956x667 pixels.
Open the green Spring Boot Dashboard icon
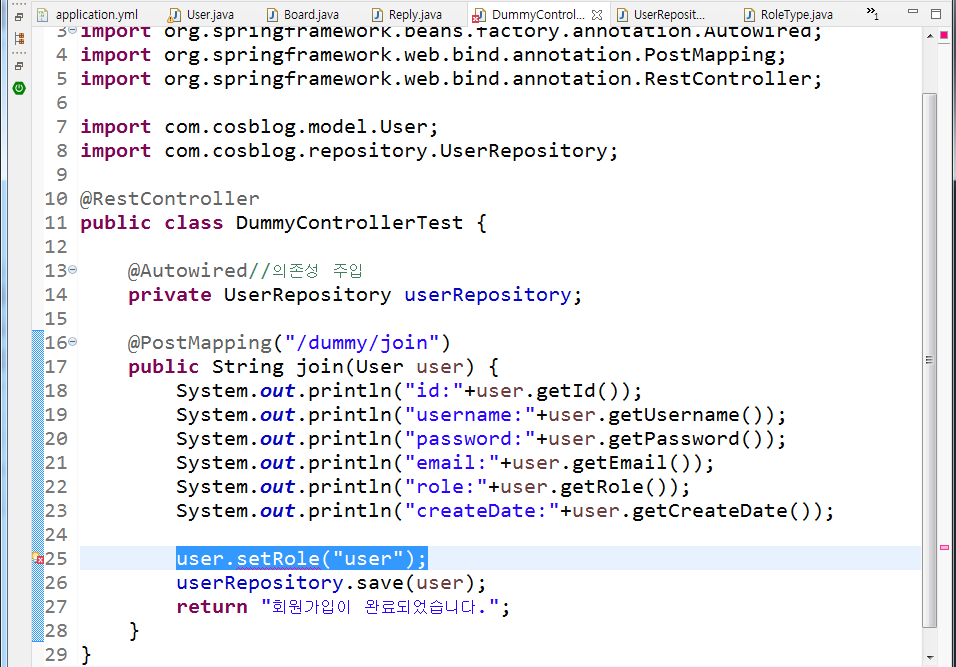19,88
